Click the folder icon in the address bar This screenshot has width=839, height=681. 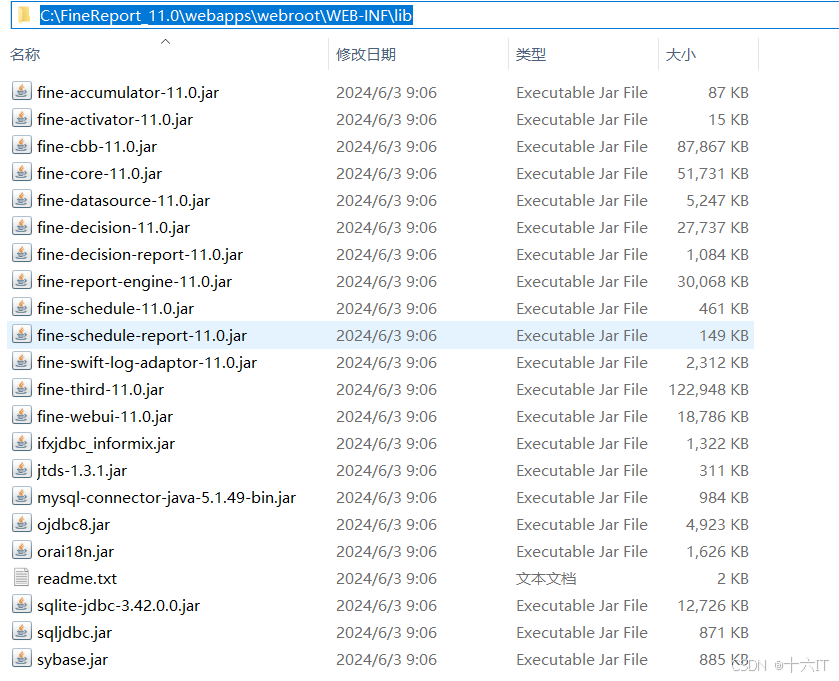coord(24,16)
